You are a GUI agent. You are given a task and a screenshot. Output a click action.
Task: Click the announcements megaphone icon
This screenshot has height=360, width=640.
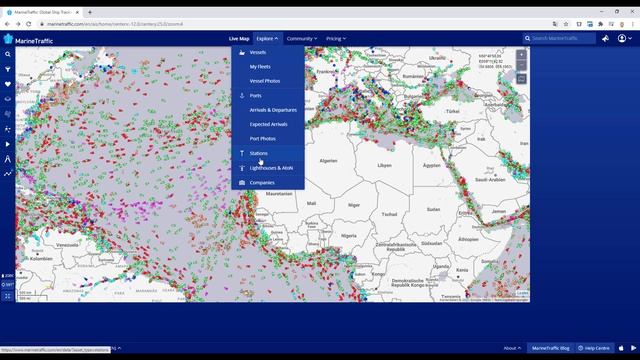pos(605,38)
